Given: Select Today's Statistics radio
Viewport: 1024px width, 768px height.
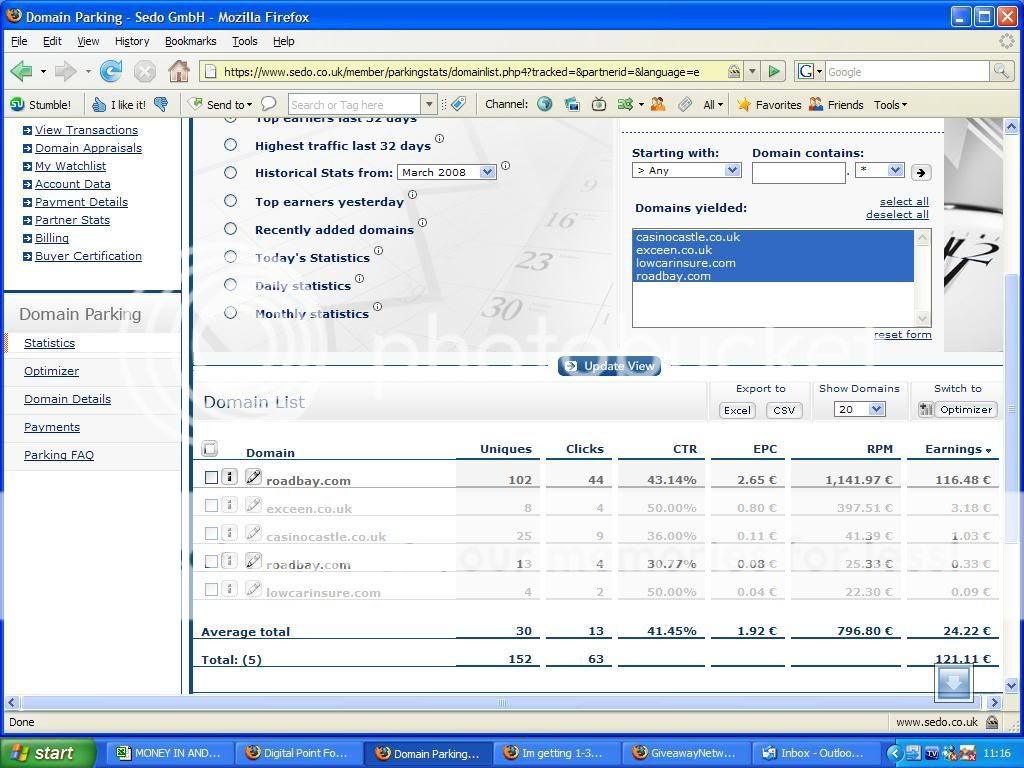Looking at the screenshot, I should [x=231, y=257].
